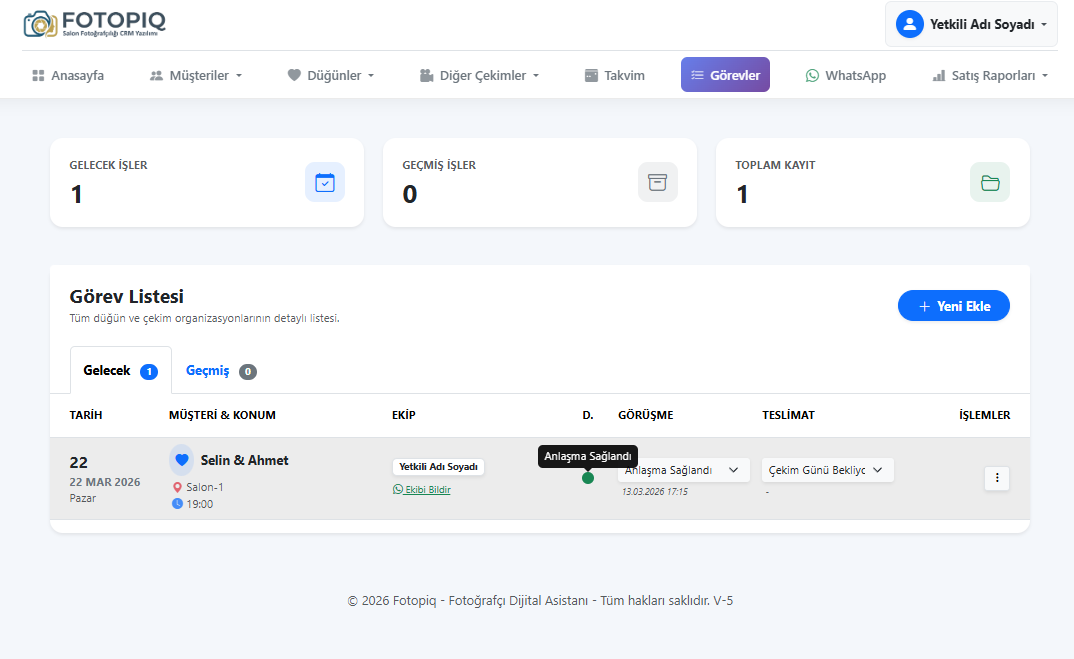Click the archive icon in Geçmiş İşler card
The image size is (1074, 659).
[657, 182]
